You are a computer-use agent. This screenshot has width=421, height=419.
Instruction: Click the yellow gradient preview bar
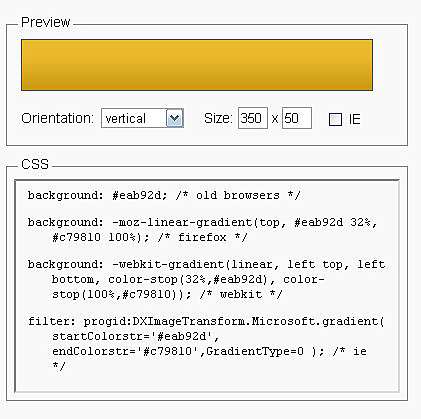[197, 65]
